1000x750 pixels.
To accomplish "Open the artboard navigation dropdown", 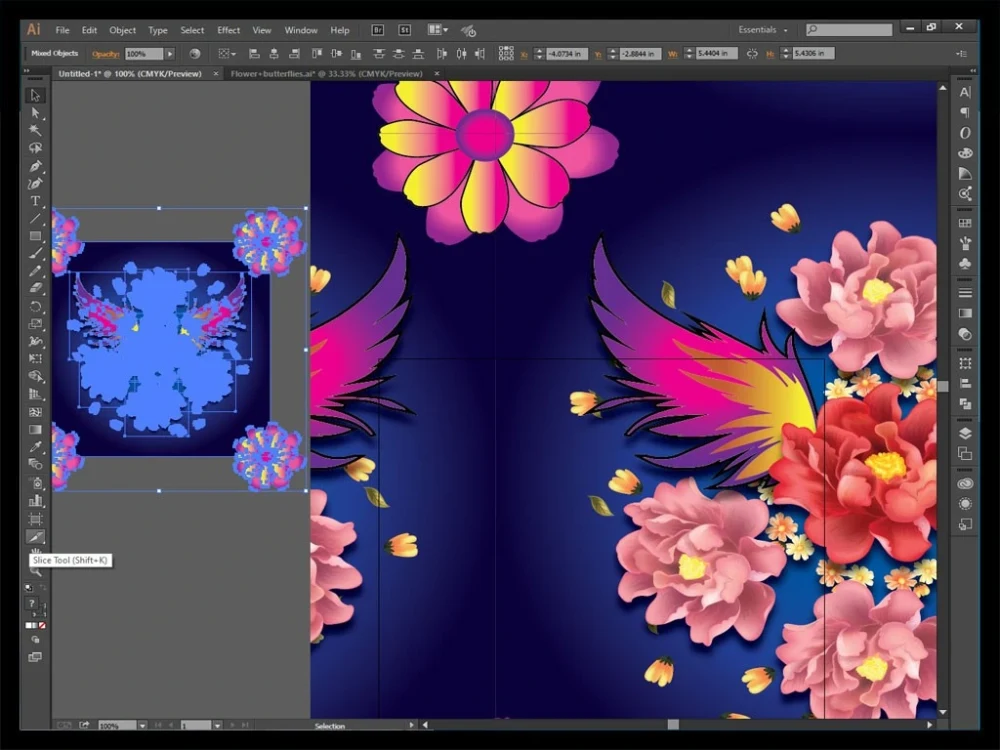I will [217, 725].
